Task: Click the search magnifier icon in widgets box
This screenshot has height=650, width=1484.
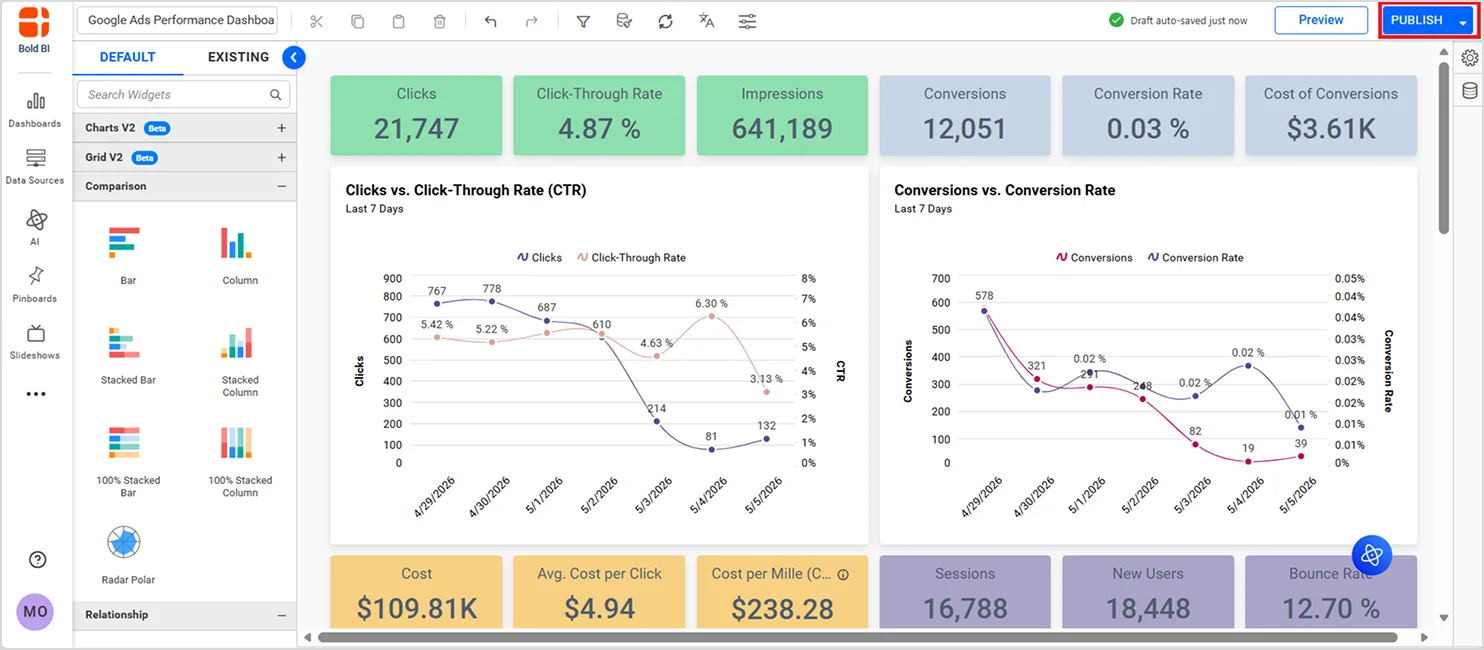Action: [275, 95]
